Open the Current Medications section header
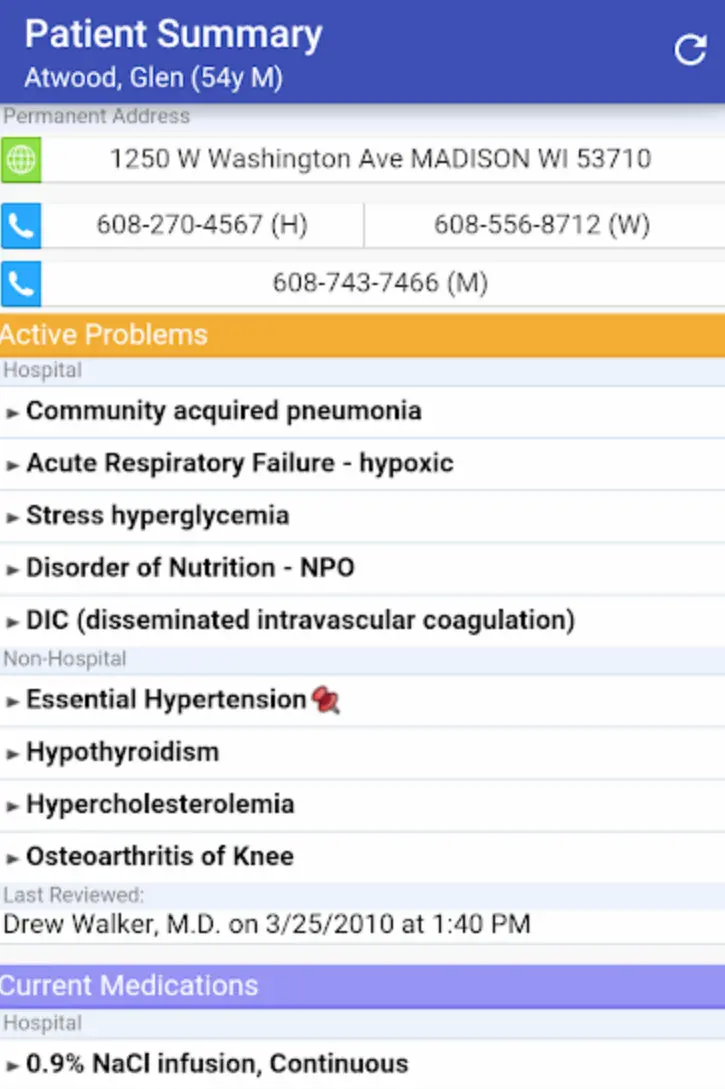The image size is (725, 1089). 131,985
